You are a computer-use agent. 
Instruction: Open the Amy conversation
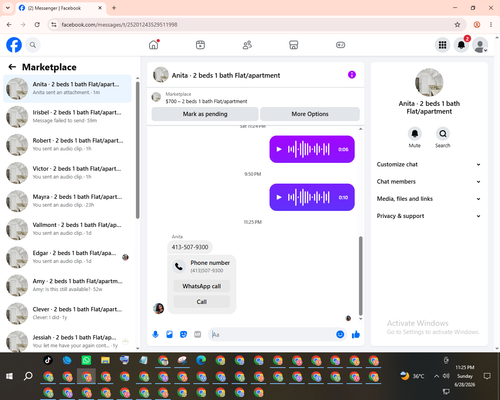tap(67, 285)
